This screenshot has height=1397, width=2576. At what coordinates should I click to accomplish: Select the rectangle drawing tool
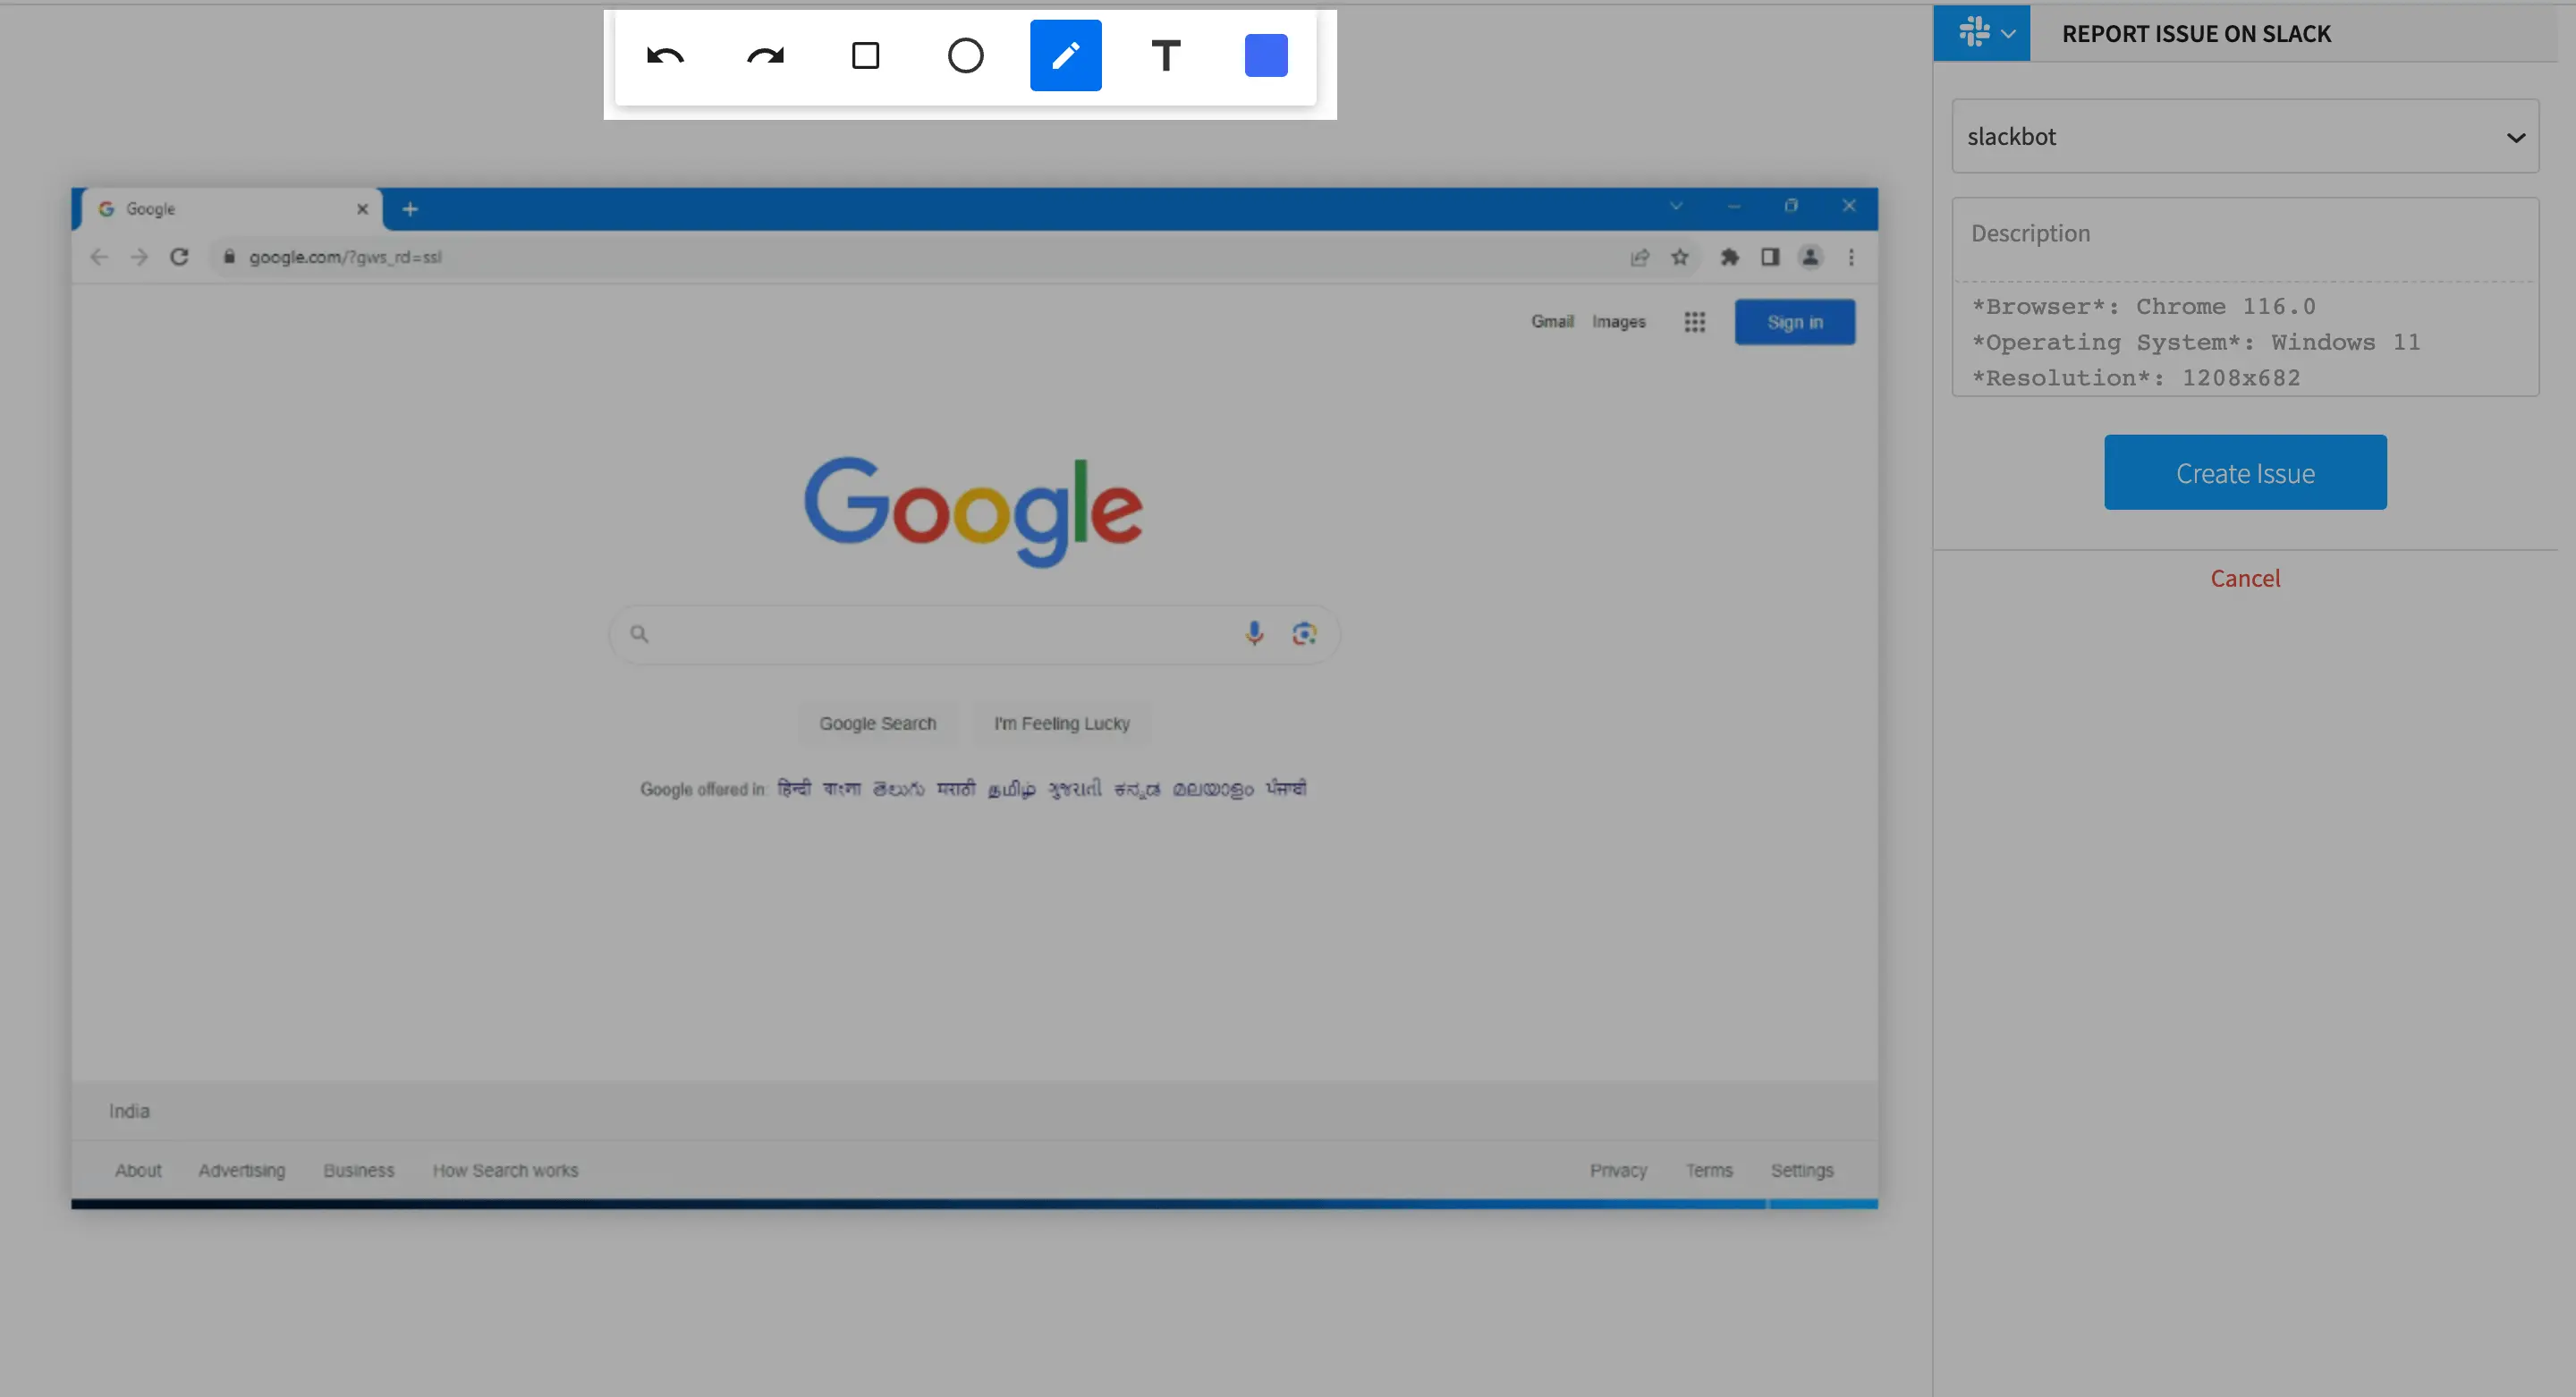pyautogui.click(x=865, y=56)
